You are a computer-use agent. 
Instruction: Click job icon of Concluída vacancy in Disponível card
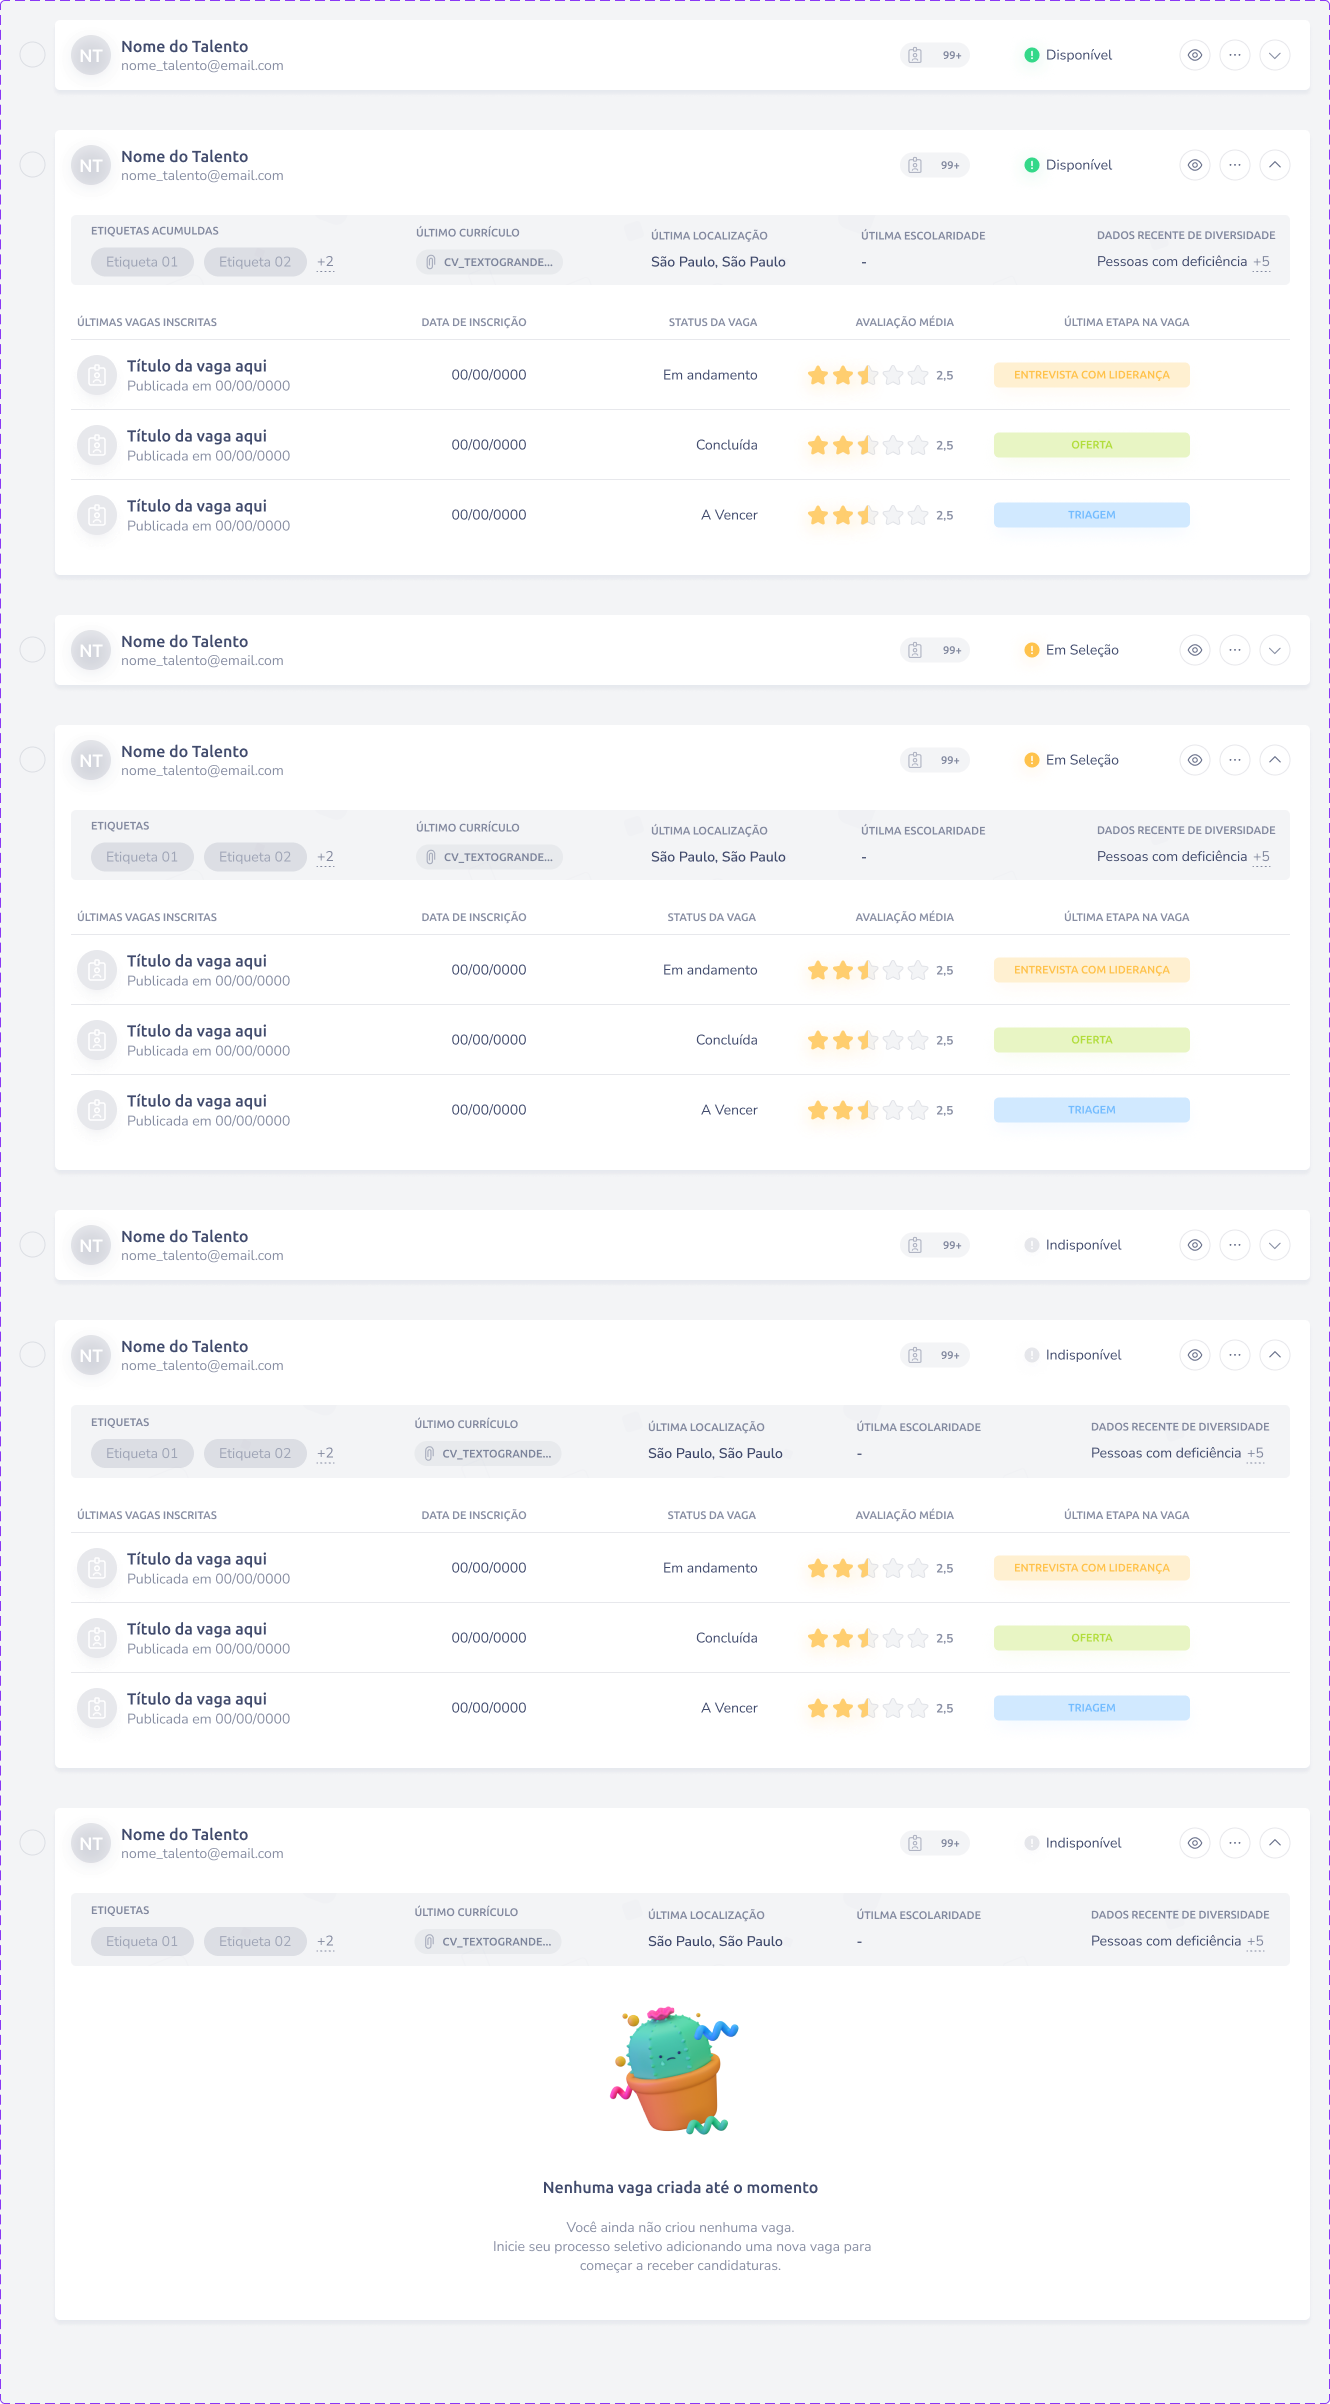[97, 445]
